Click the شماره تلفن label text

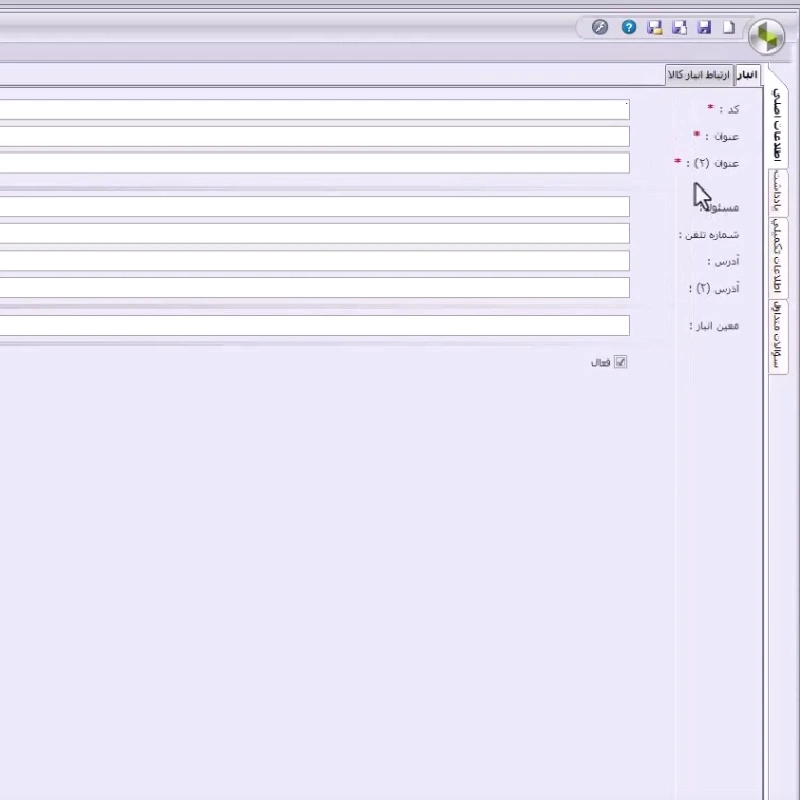[711, 235]
